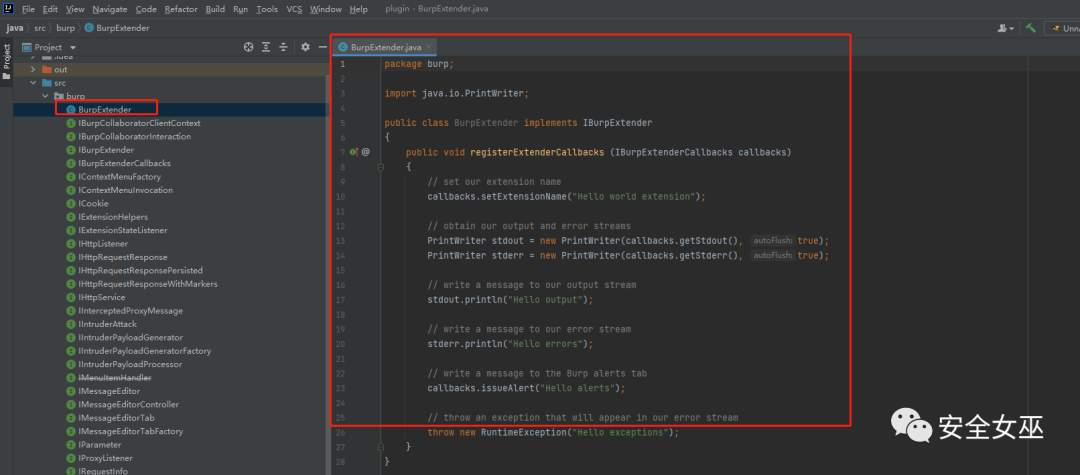The image size is (1080, 475).
Task: Click the green Build project hammer icon
Action: (1030, 28)
